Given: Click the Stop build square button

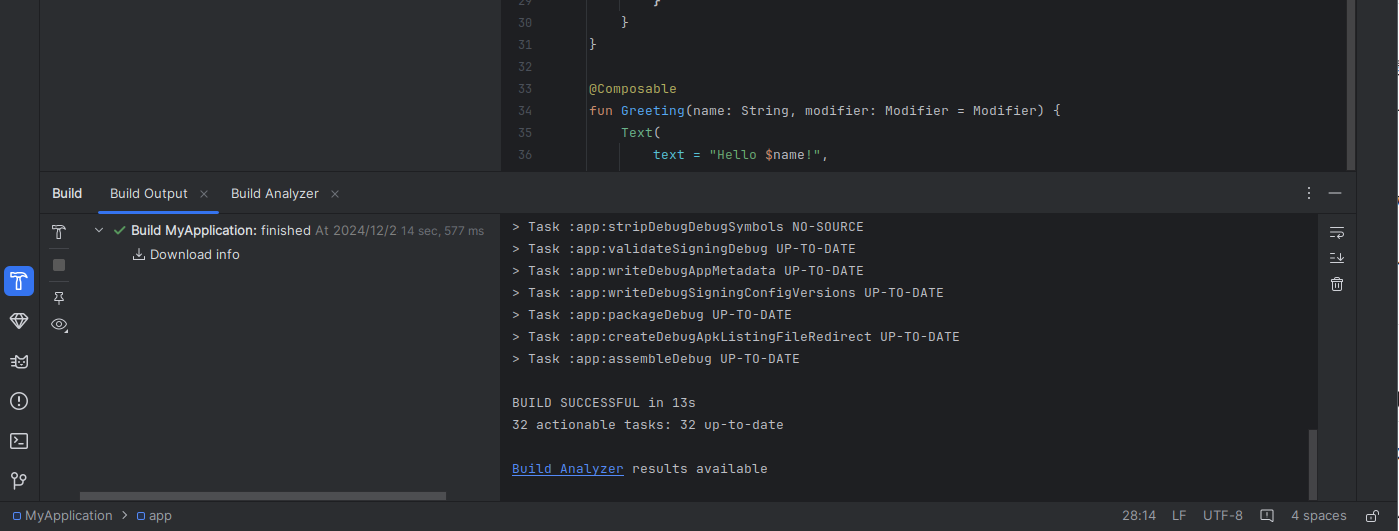Looking at the screenshot, I should coord(59,265).
